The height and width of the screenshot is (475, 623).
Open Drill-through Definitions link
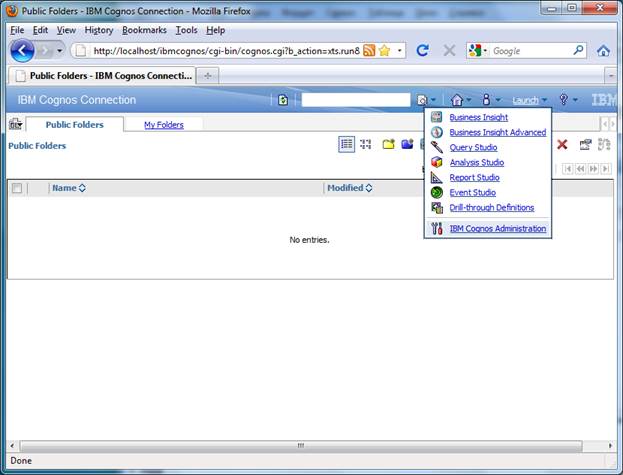(x=491, y=208)
